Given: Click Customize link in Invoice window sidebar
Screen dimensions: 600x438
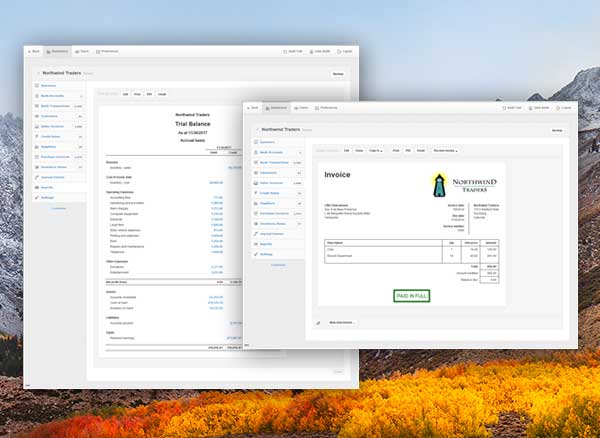Looking at the screenshot, I should (x=278, y=265).
